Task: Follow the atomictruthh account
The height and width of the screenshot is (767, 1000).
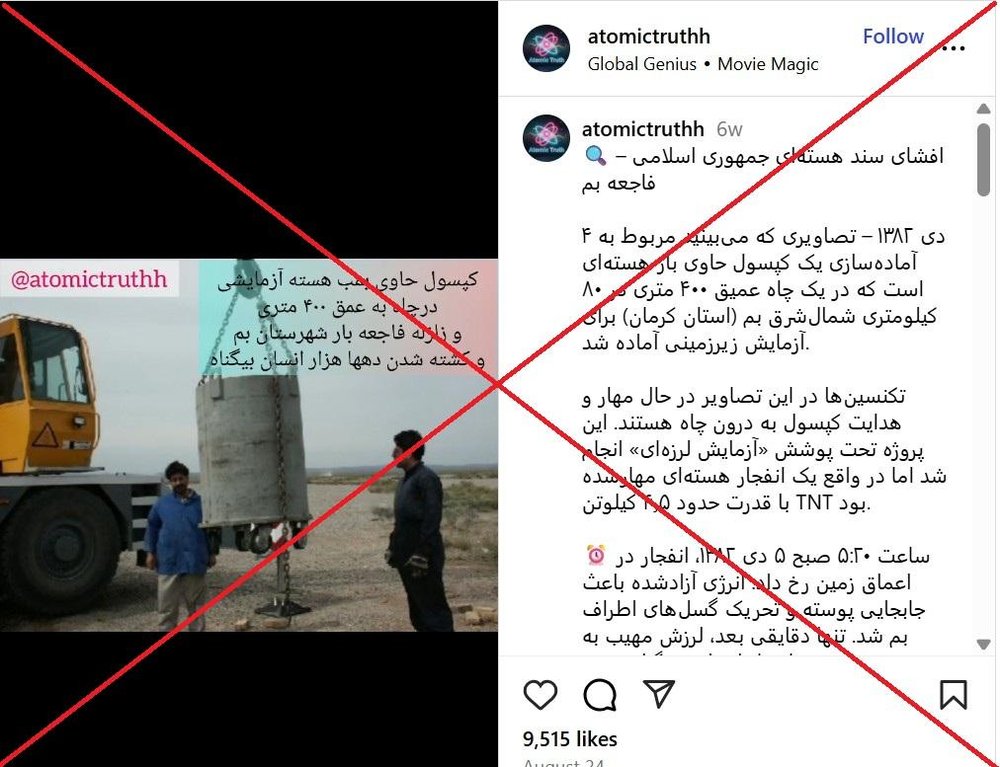Action: pyautogui.click(x=893, y=36)
